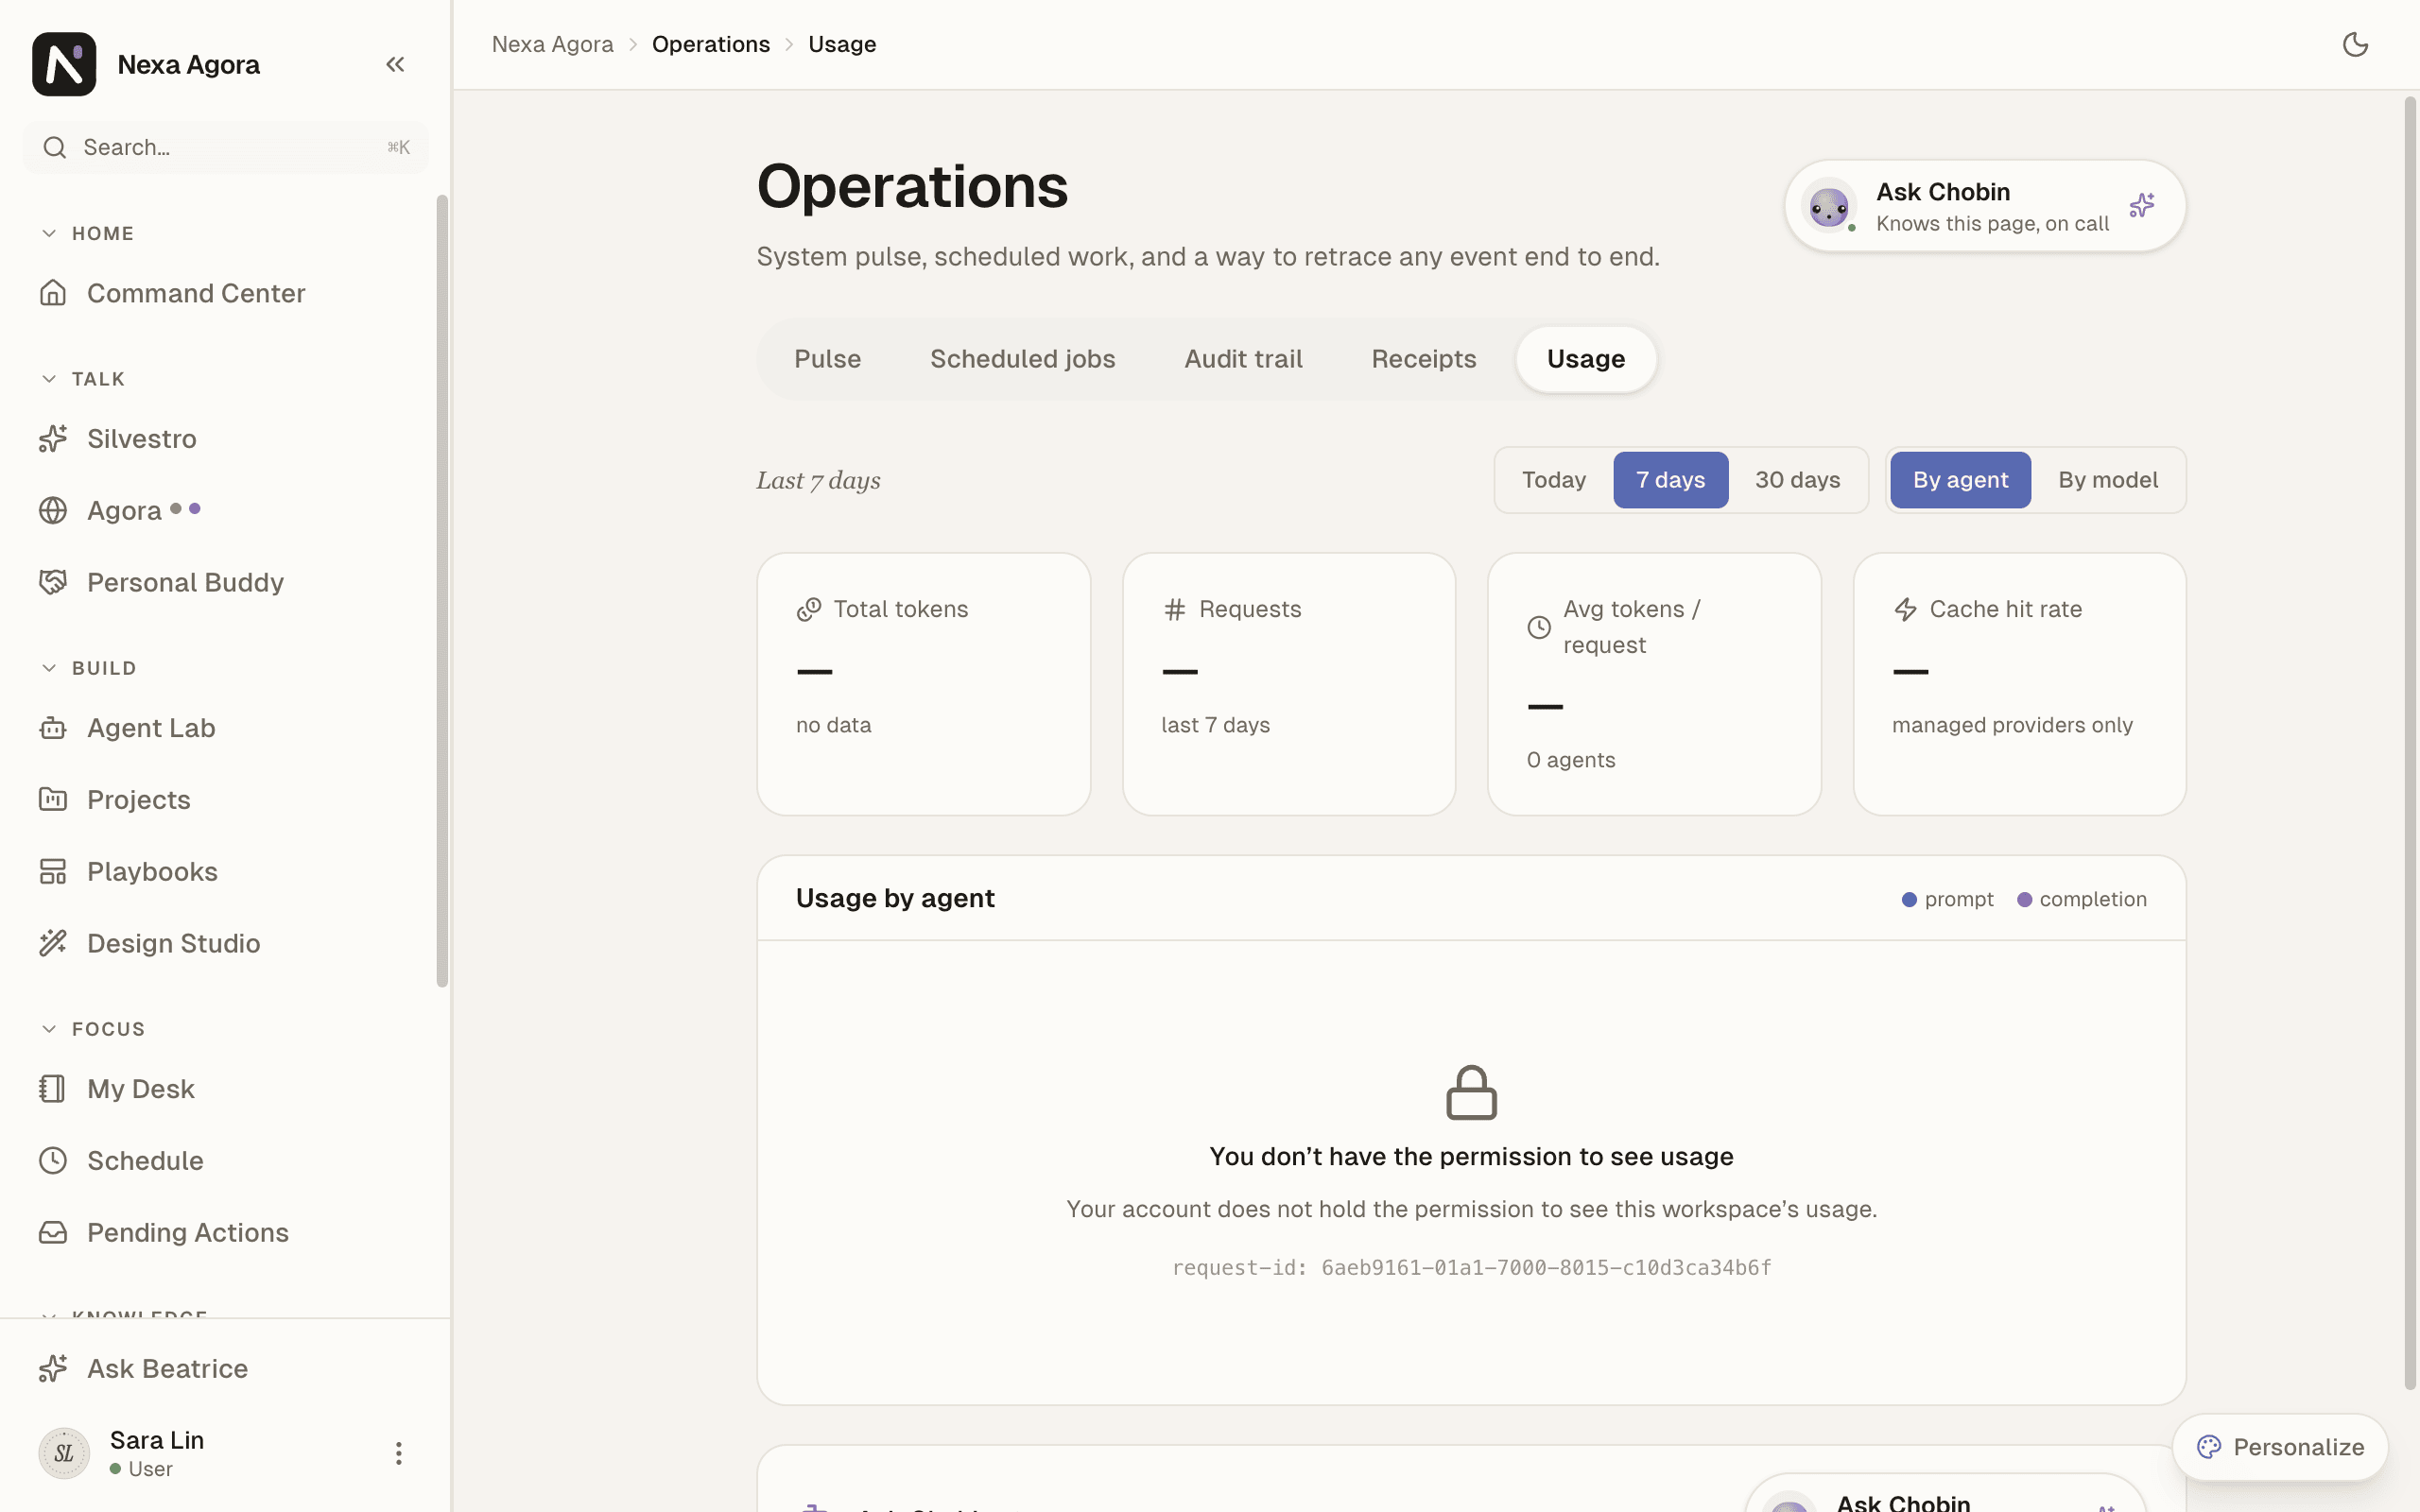Switch grouping to By model
Viewport: 2420px width, 1512px height.
click(2108, 480)
